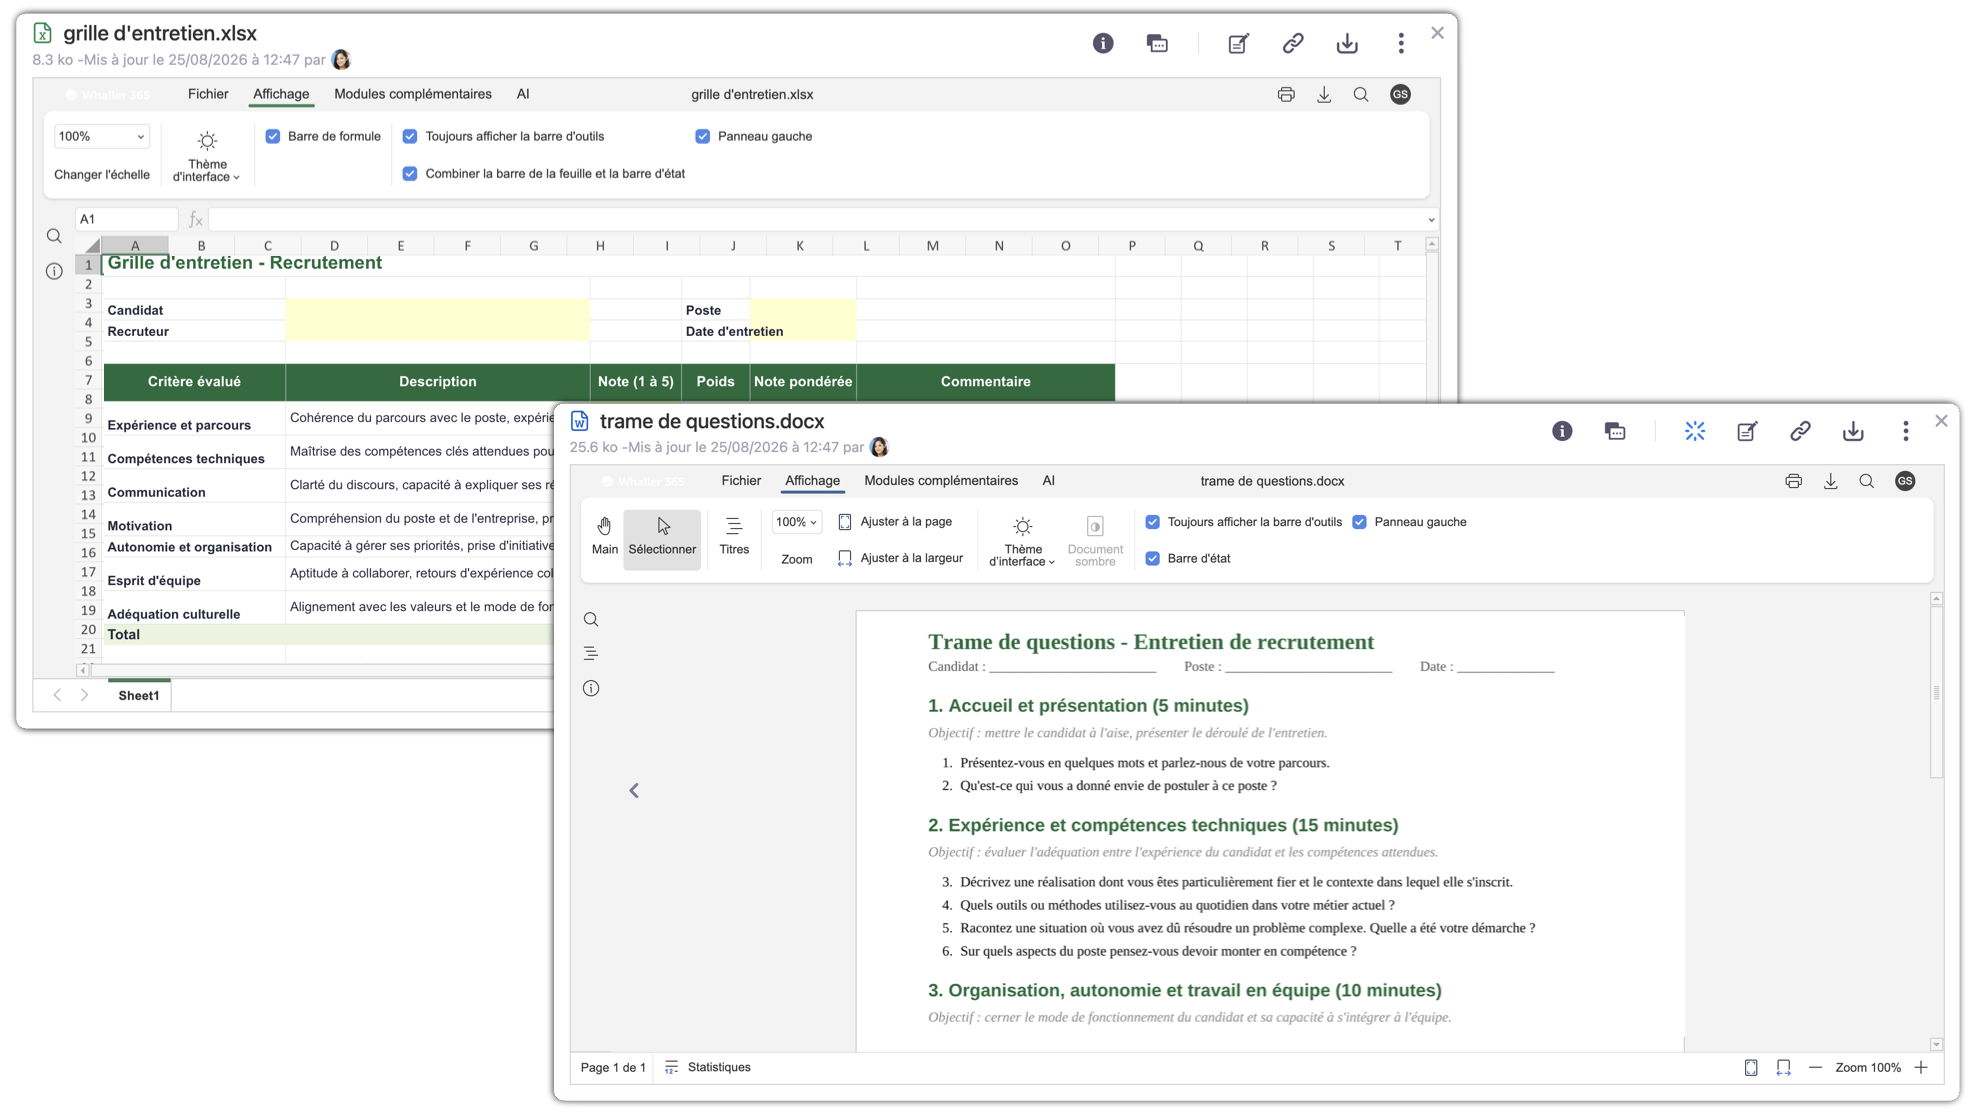Toggle Toujours afficher la barre d'outils in docx

1153,522
